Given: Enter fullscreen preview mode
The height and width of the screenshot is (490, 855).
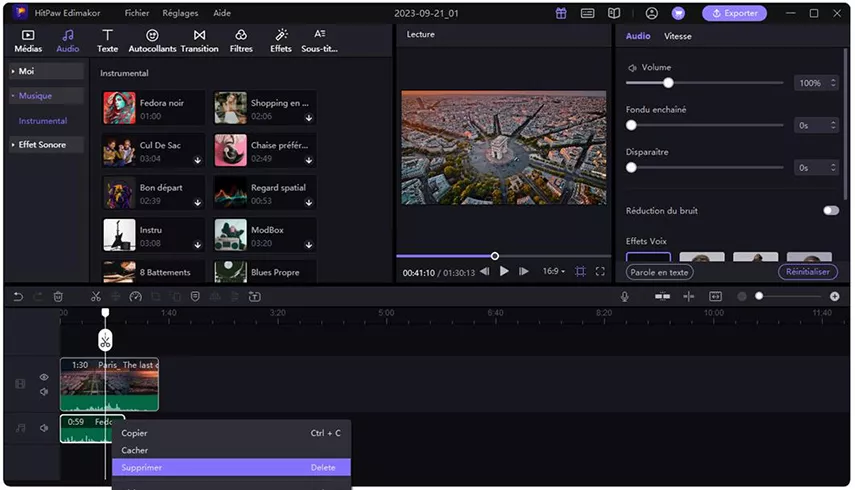Looking at the screenshot, I should coord(600,271).
